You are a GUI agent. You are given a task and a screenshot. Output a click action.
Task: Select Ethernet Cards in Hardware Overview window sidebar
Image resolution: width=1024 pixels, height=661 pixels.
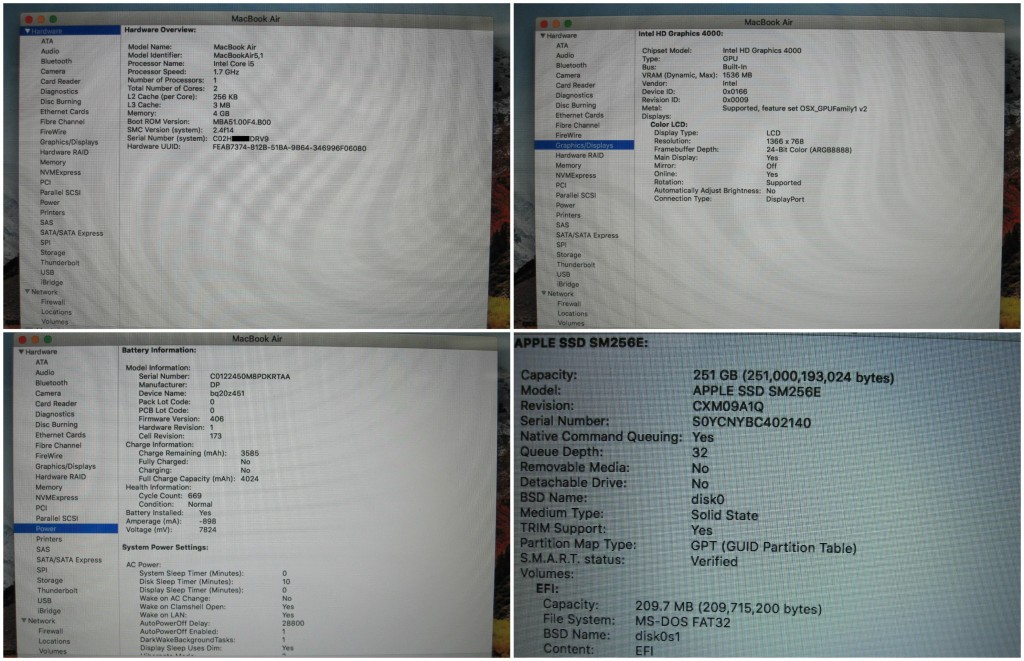[64, 112]
